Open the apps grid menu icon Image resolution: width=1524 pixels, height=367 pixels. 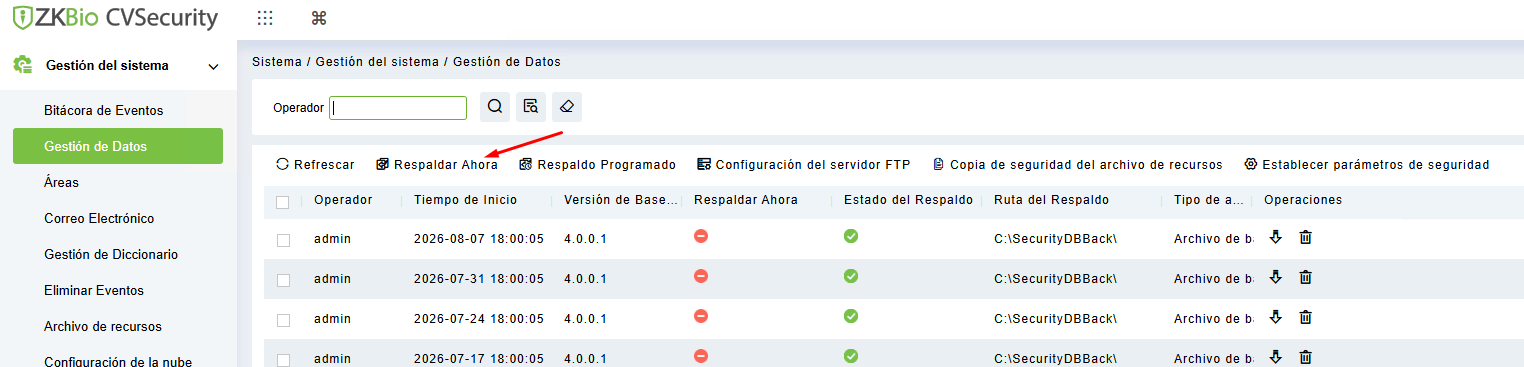[265, 18]
